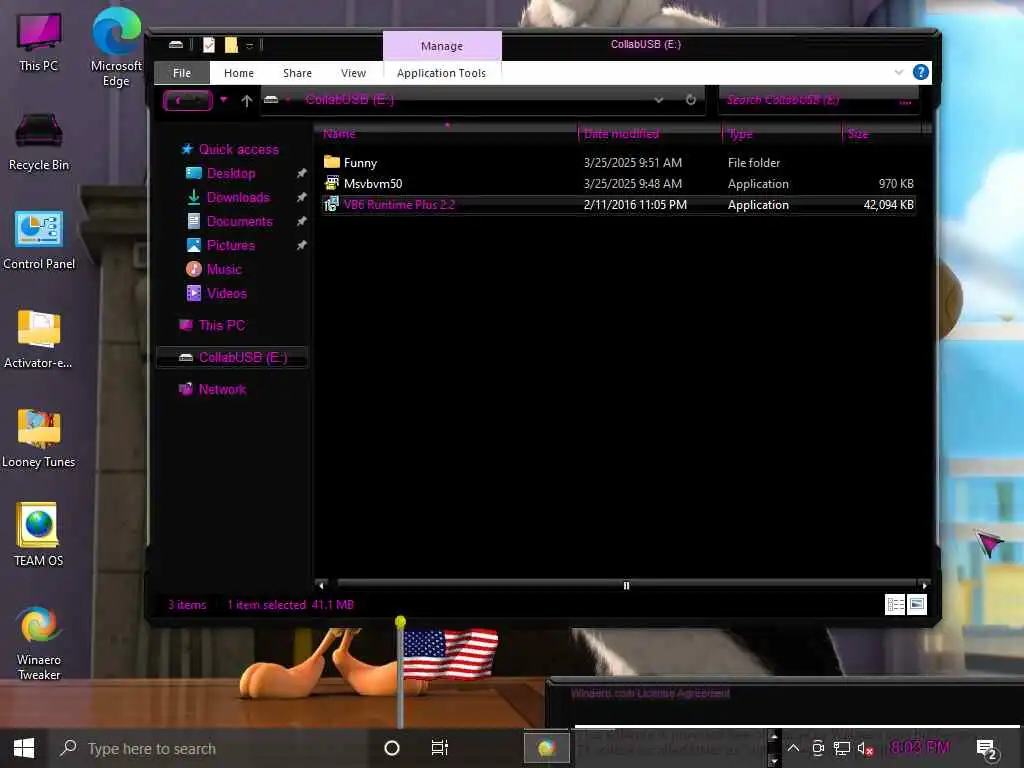This screenshot has height=768, width=1024.
Task: Switch to Details view layout
Action: click(895, 605)
